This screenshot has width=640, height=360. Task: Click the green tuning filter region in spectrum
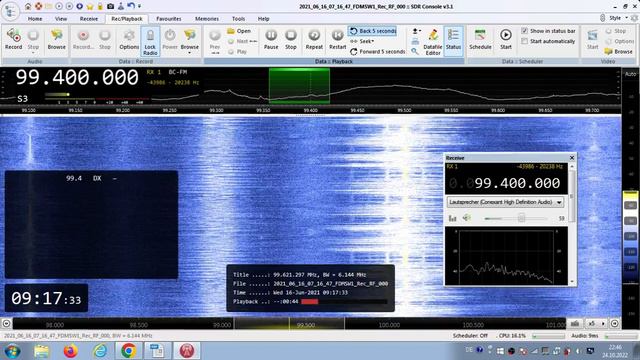(x=299, y=85)
